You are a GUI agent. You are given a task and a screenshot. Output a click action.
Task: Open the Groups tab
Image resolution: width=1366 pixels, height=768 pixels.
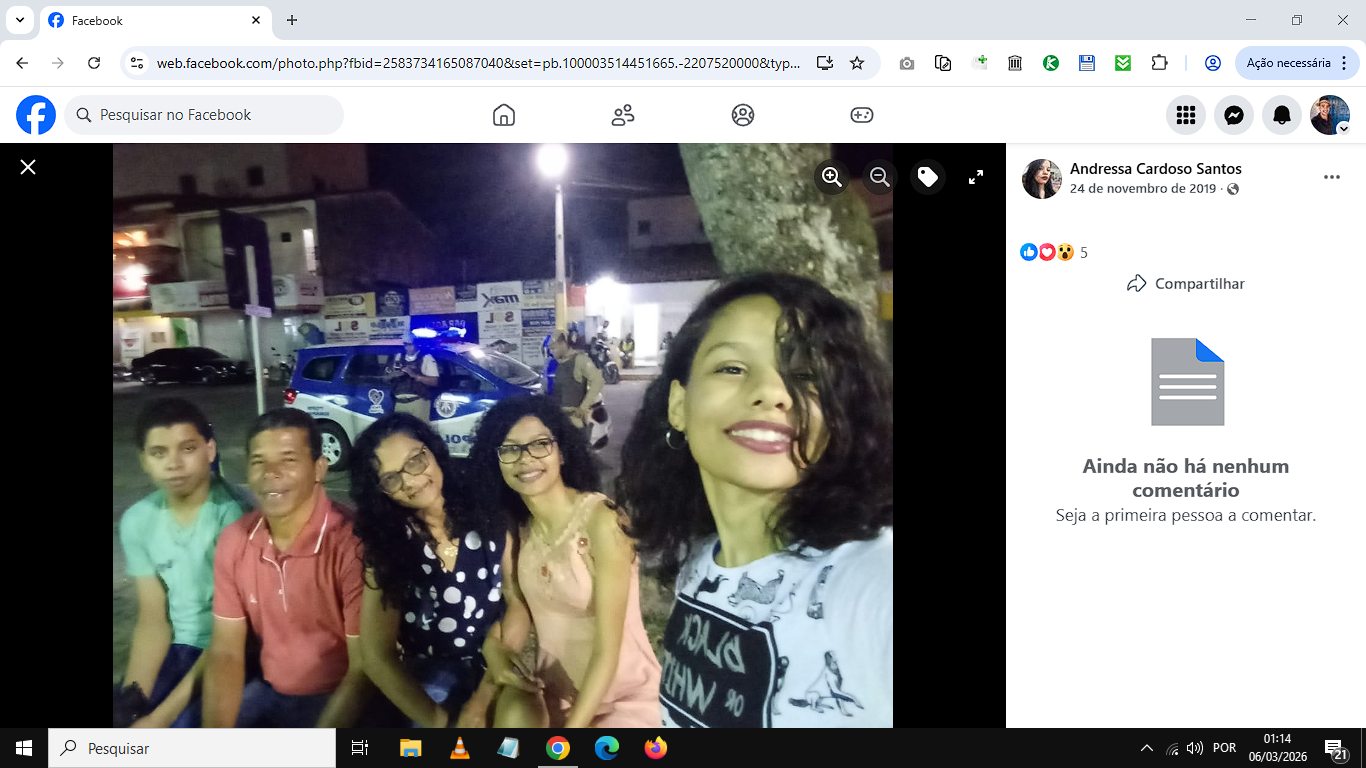[743, 115]
